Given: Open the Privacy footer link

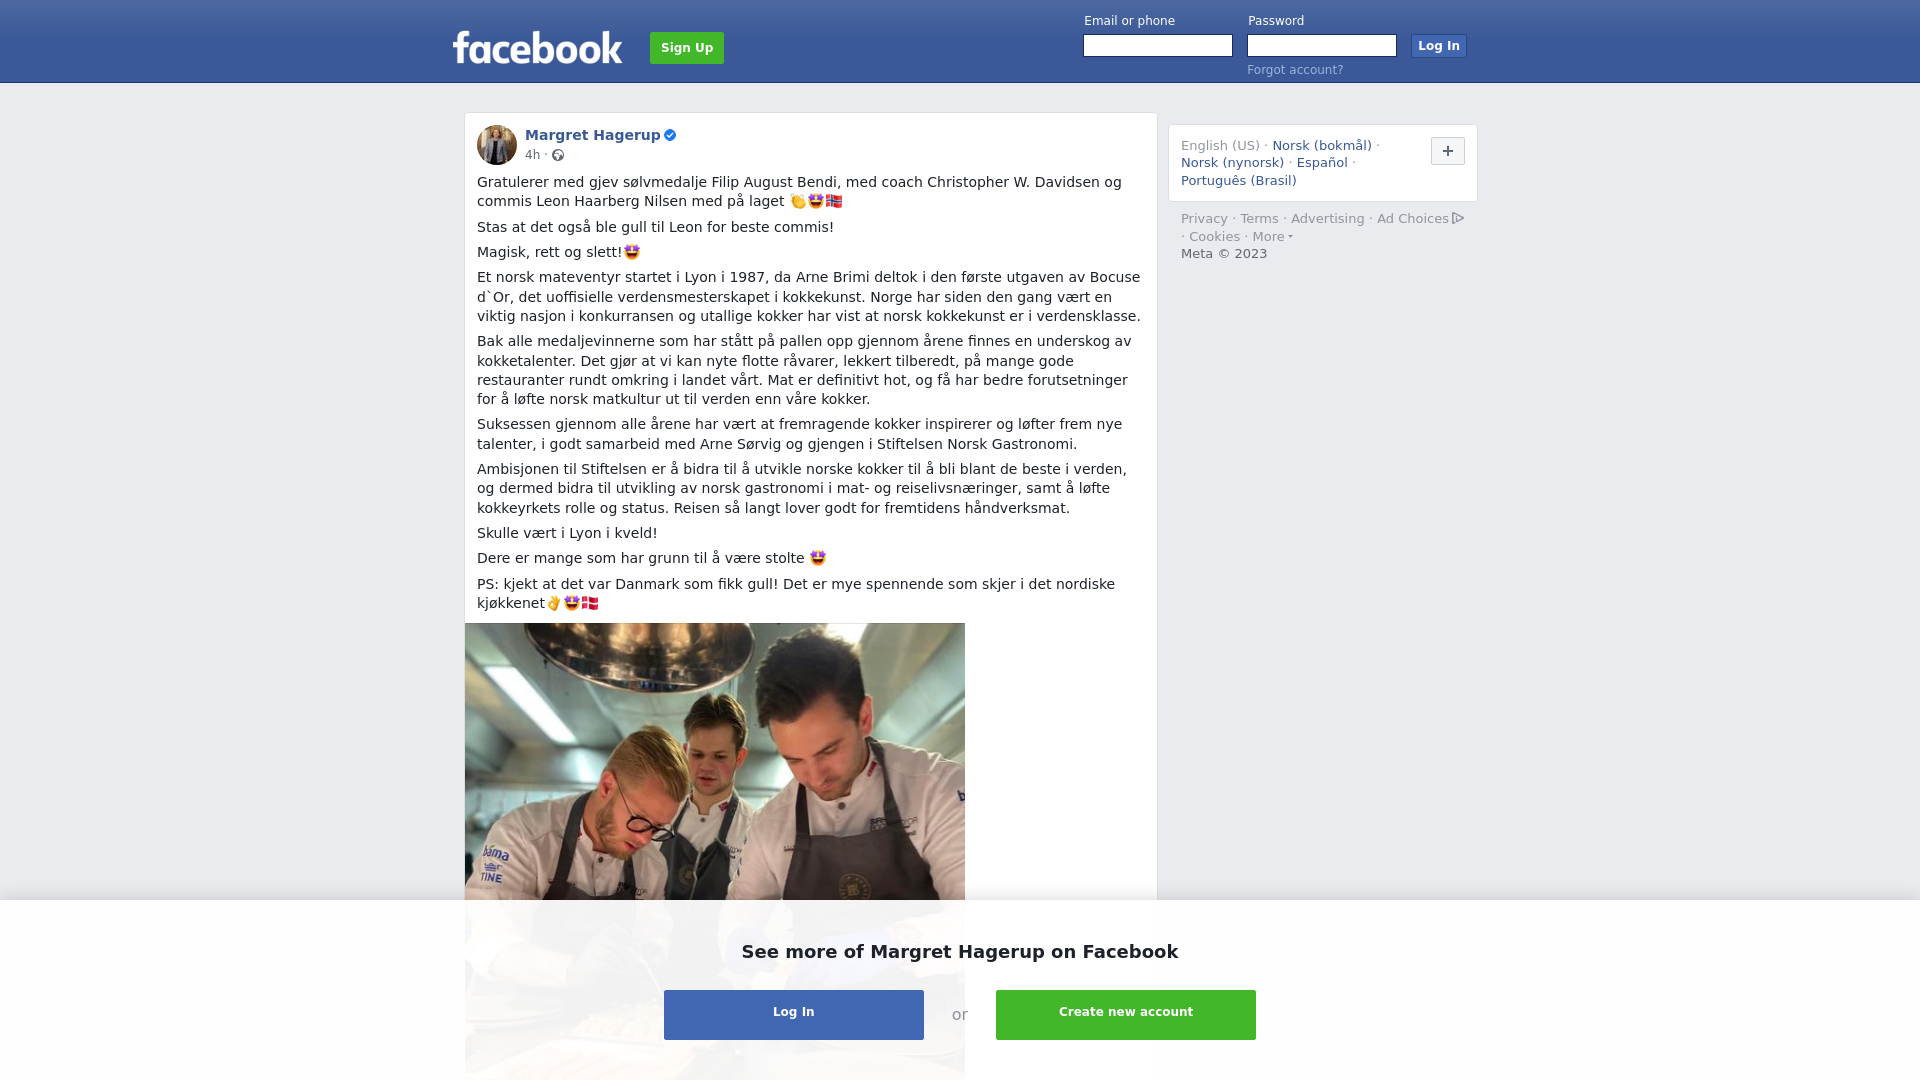Looking at the screenshot, I should click(1204, 219).
